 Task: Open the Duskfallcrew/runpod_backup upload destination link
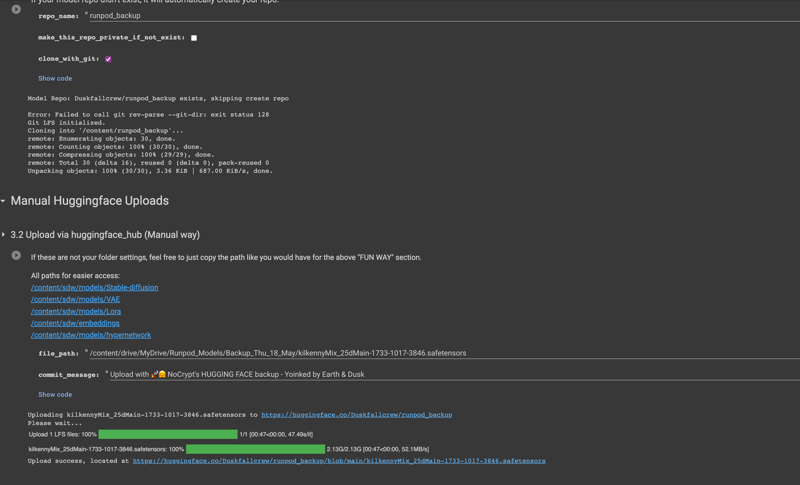(x=357, y=415)
